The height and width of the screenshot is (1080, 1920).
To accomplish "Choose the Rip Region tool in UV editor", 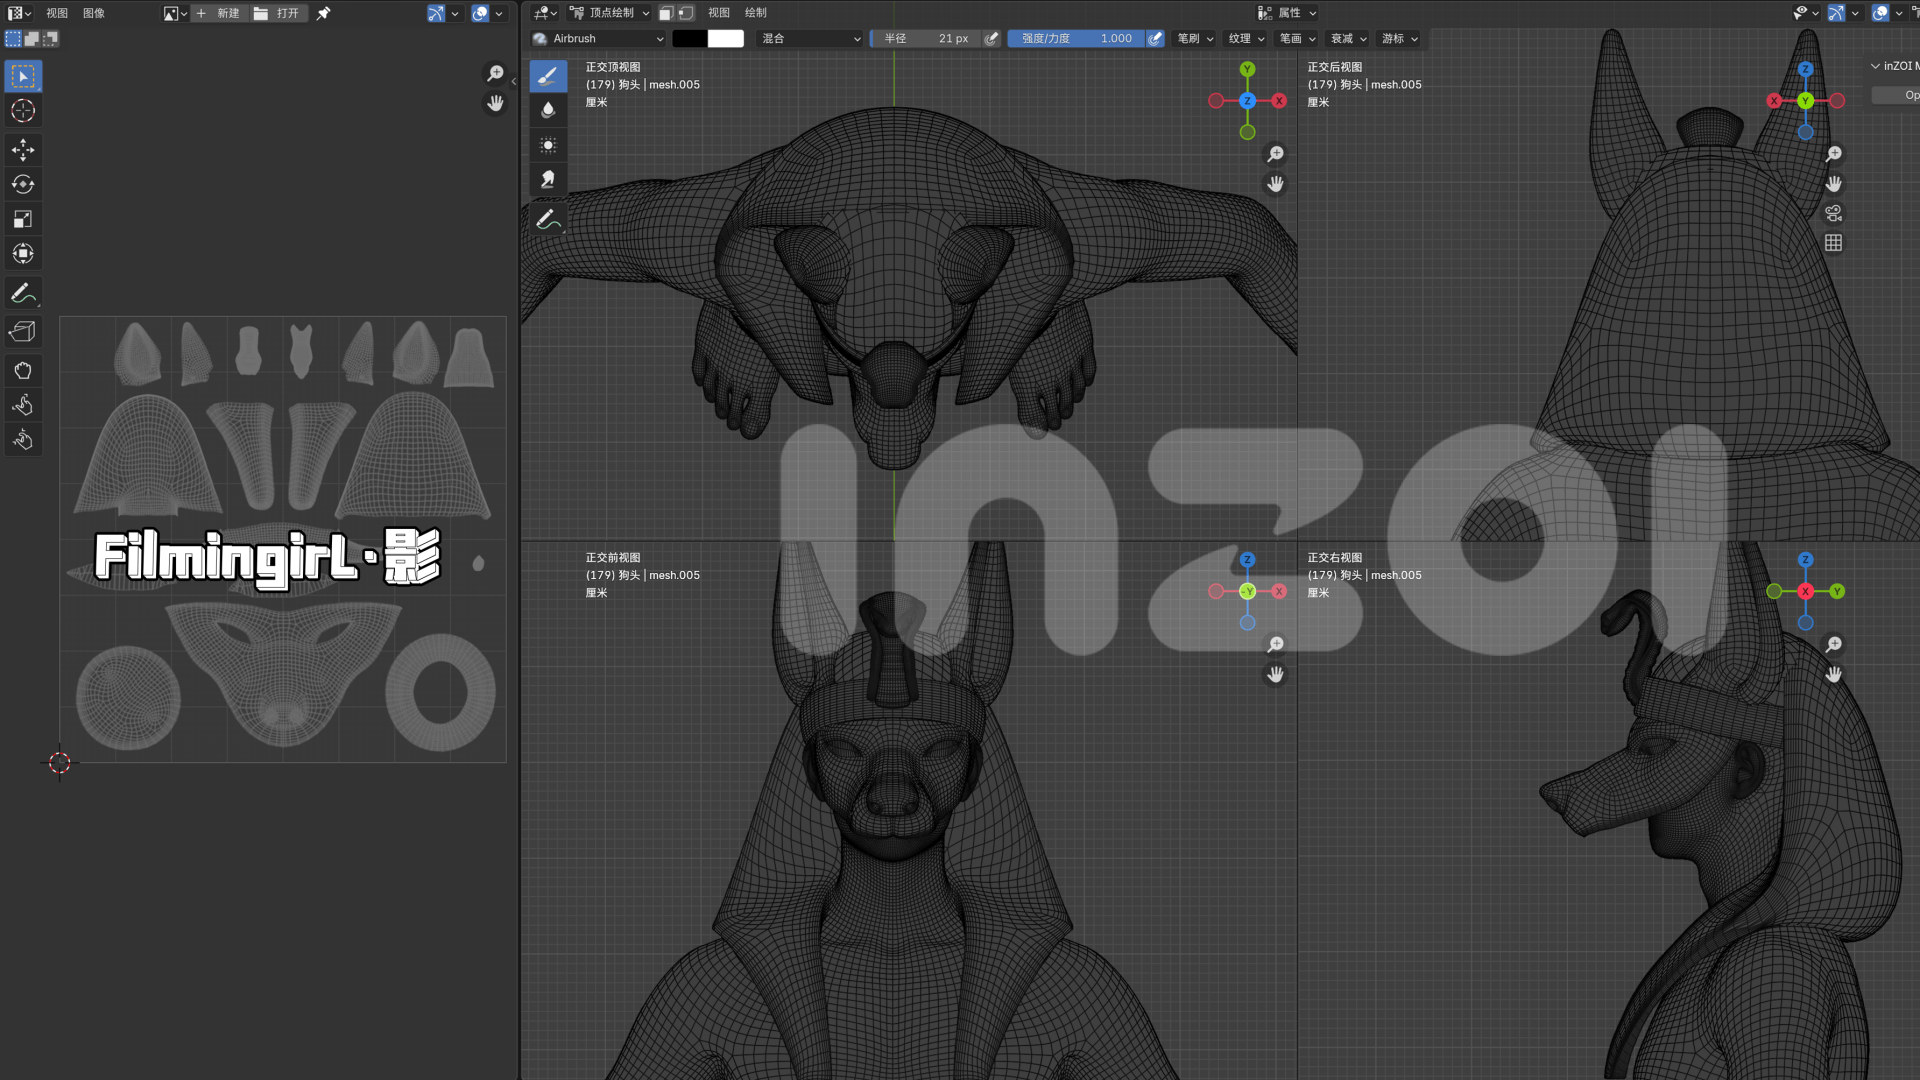I will pyautogui.click(x=23, y=331).
